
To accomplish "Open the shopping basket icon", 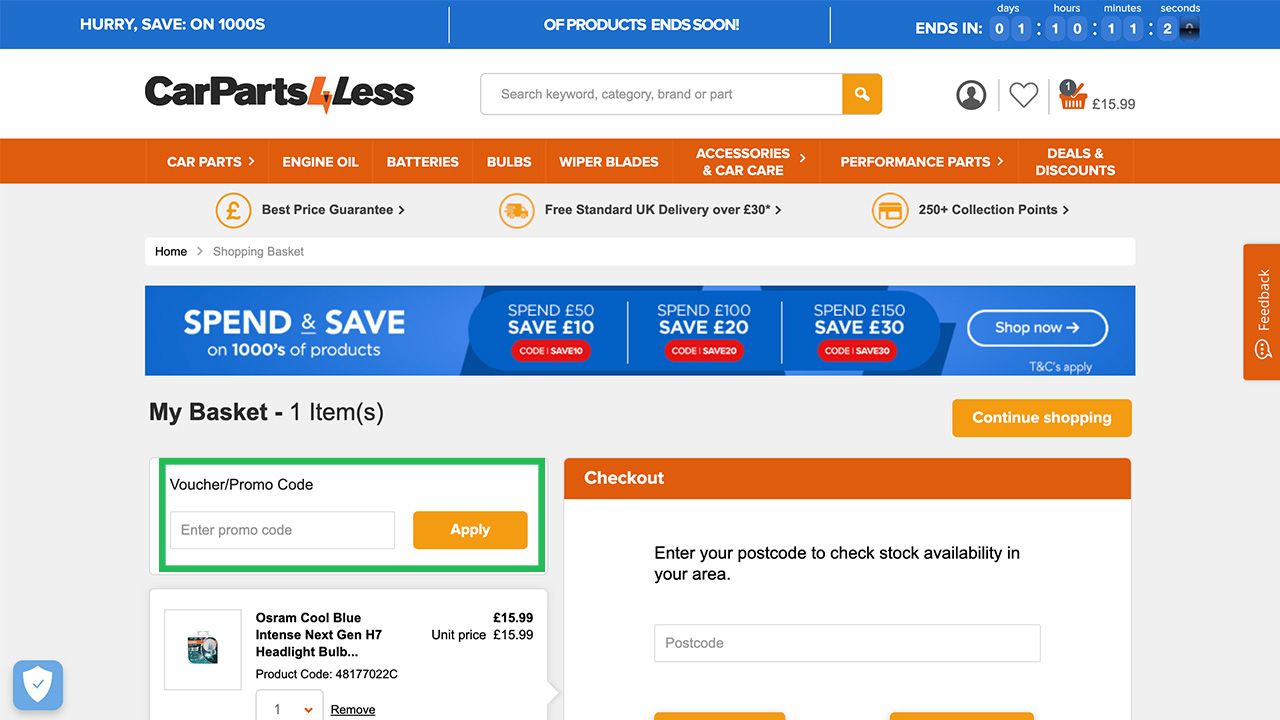I will [x=1073, y=97].
